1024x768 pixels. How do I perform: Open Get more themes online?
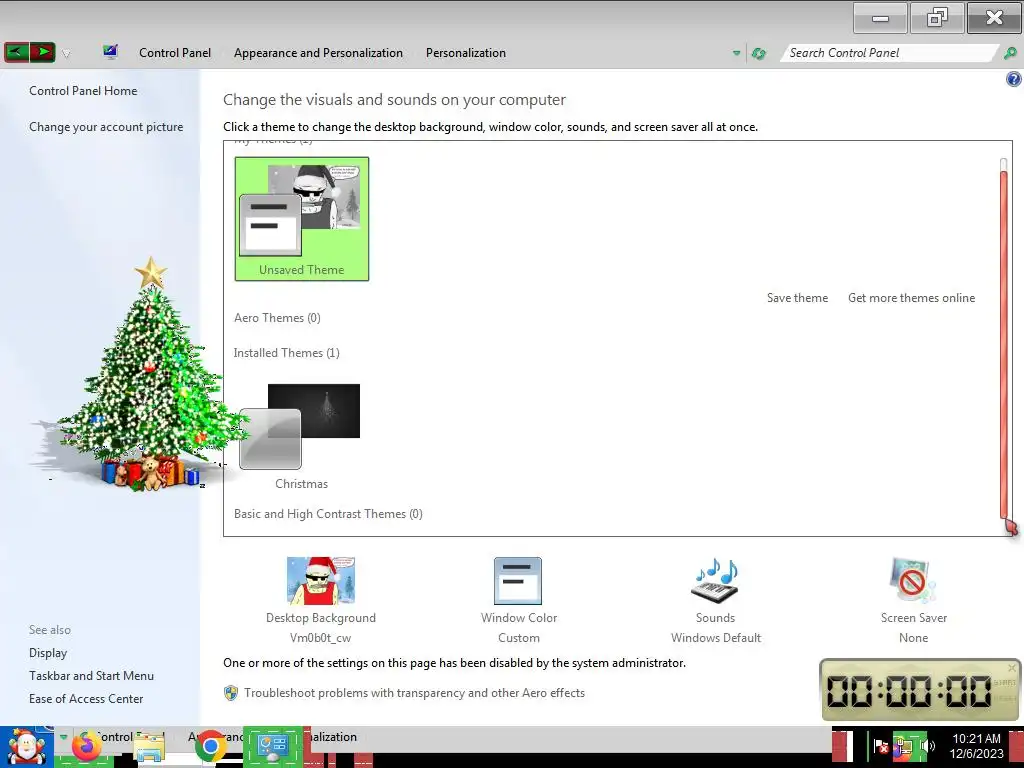point(911,298)
